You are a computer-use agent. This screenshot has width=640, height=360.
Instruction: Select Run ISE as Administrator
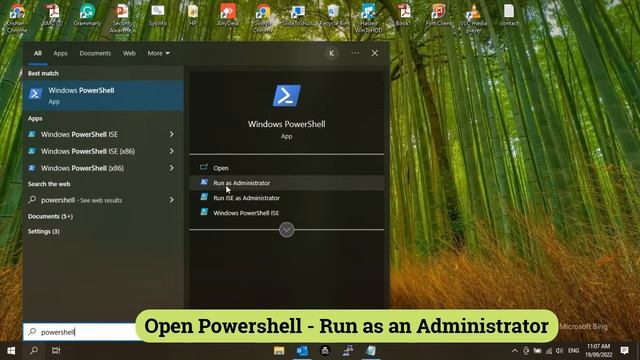pyautogui.click(x=286, y=198)
